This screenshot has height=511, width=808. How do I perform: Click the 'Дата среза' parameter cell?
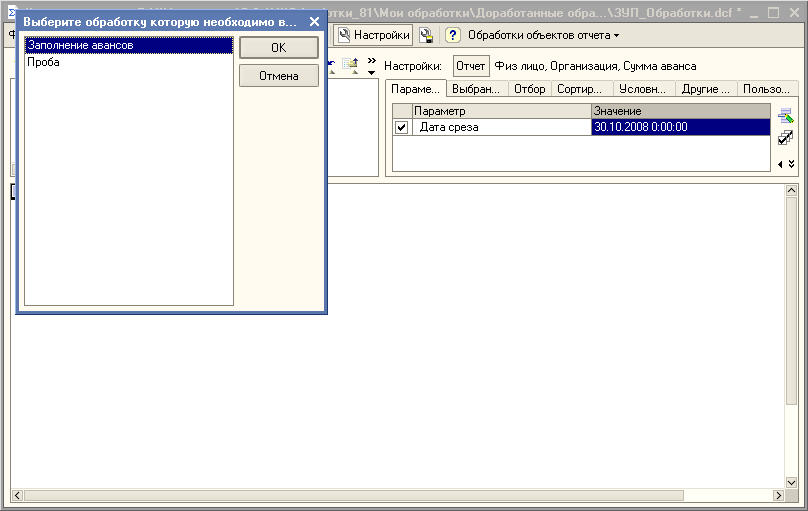(x=502, y=127)
